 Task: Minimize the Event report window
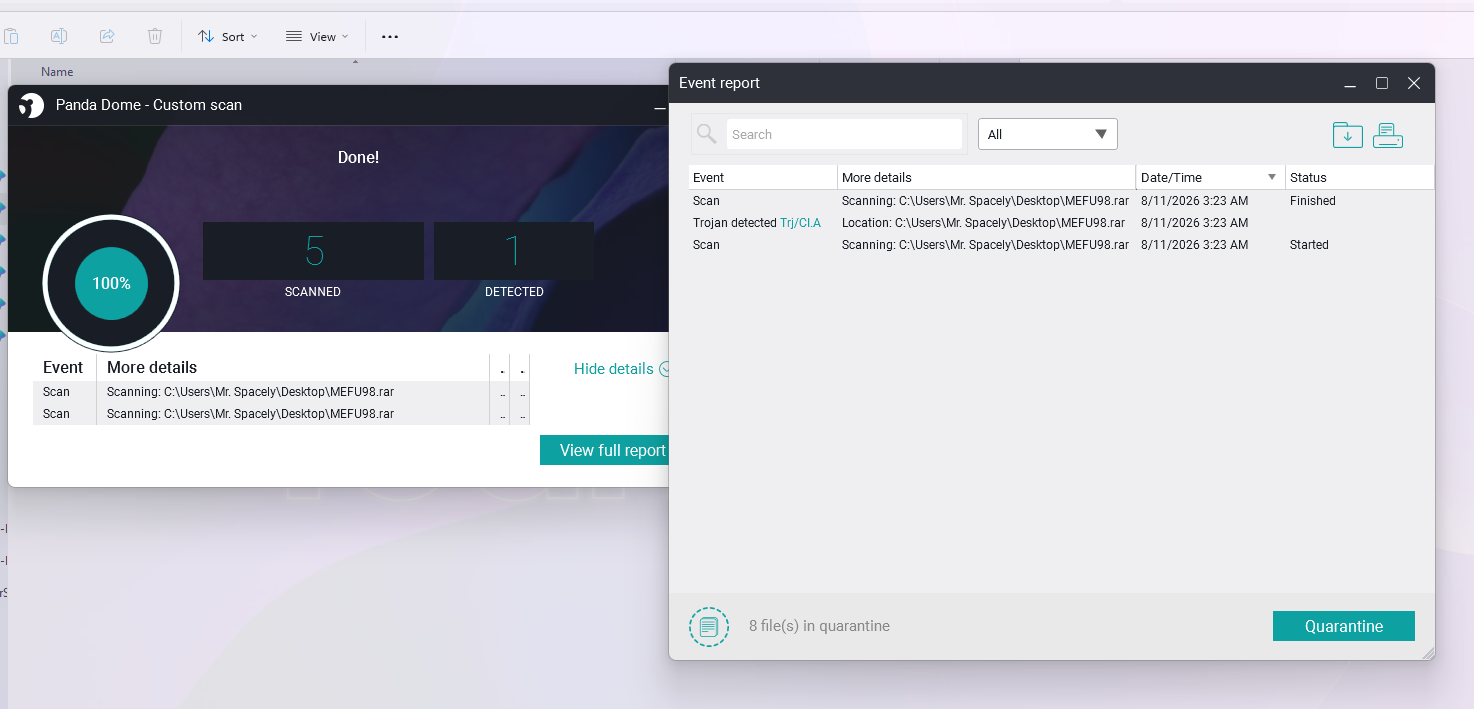[x=1350, y=84]
